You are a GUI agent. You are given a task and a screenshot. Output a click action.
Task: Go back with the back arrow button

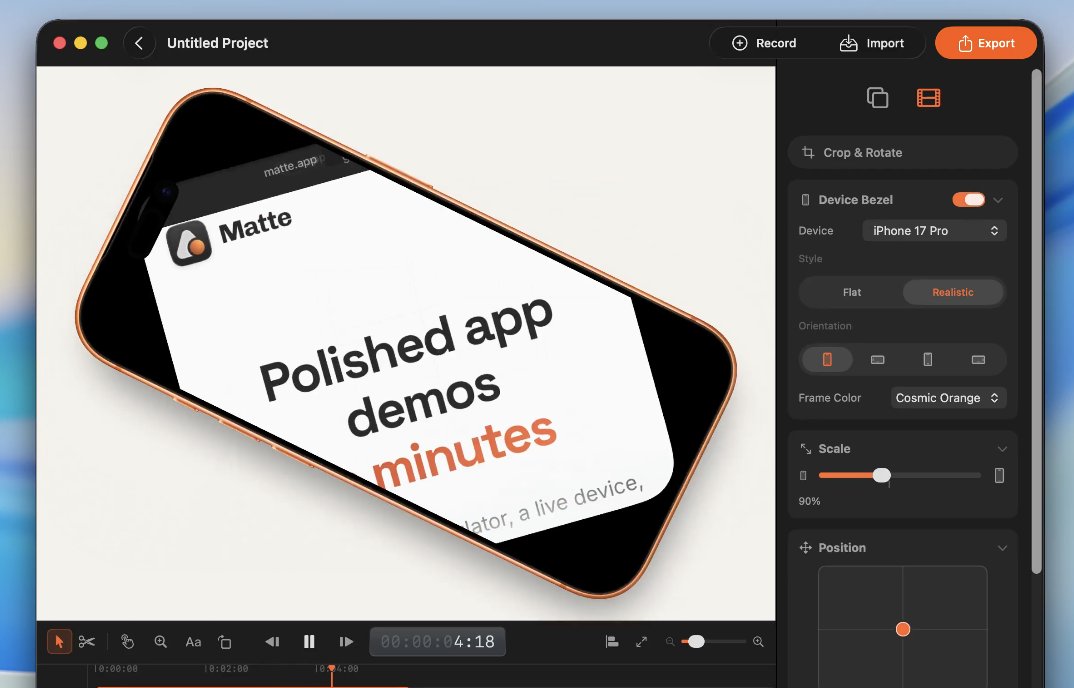pyautogui.click(x=139, y=43)
